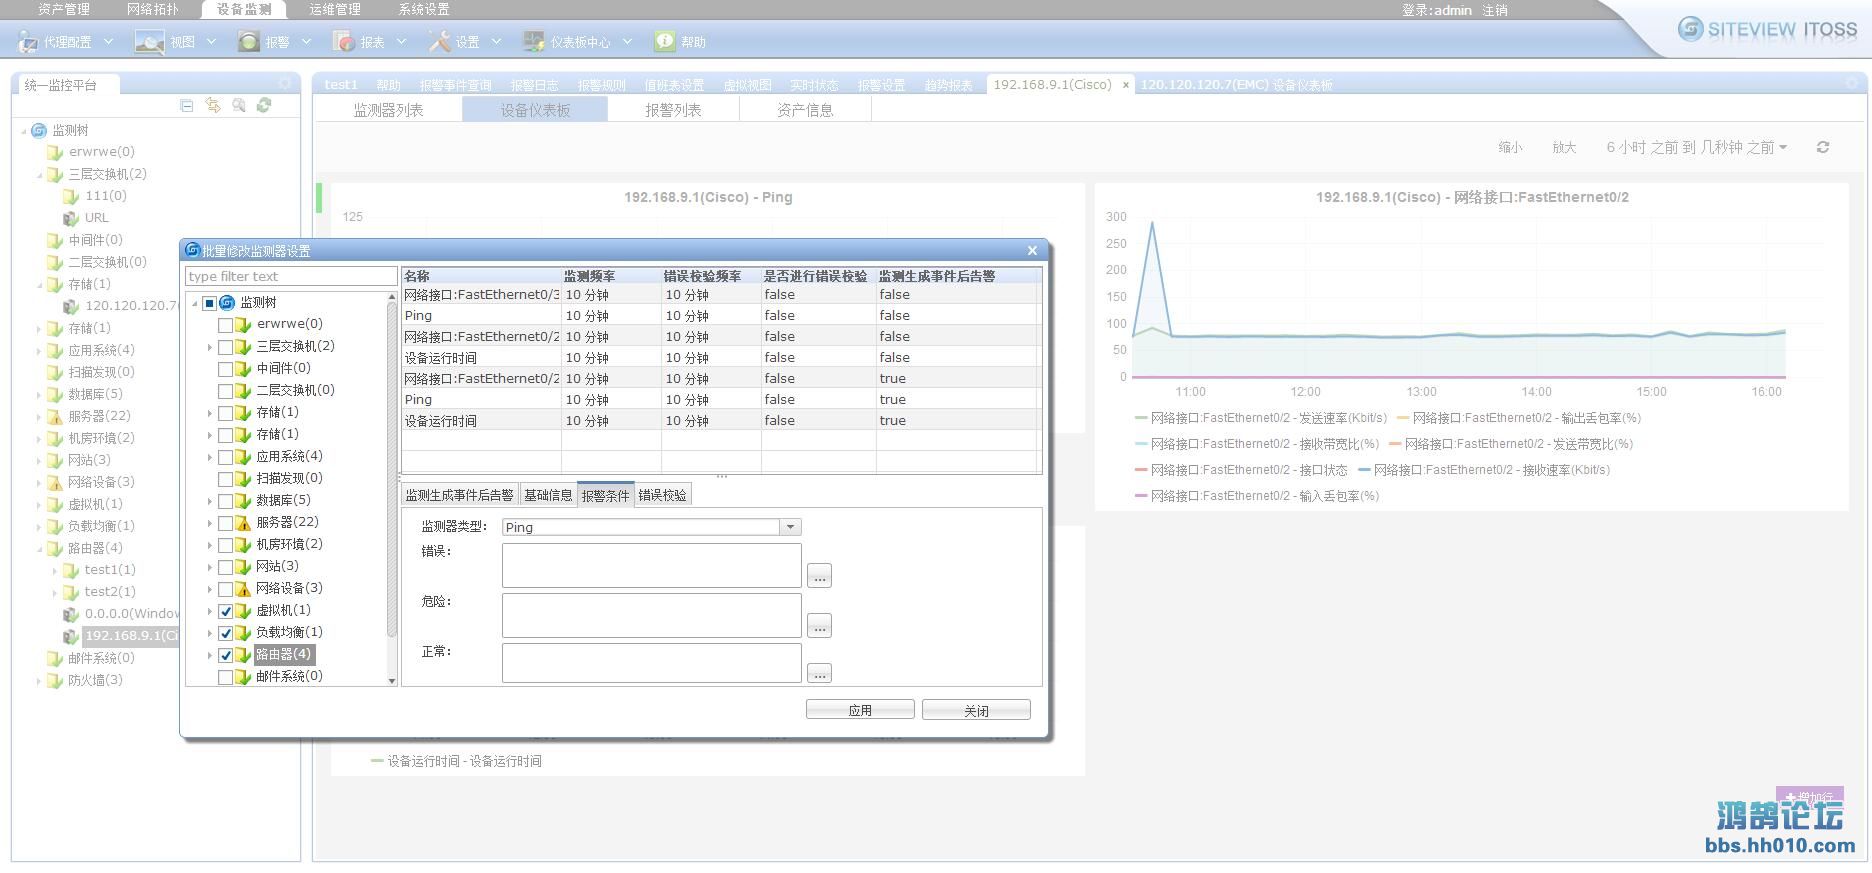Click the ... button next to 错误
The width and height of the screenshot is (1872, 873).
pos(819,576)
